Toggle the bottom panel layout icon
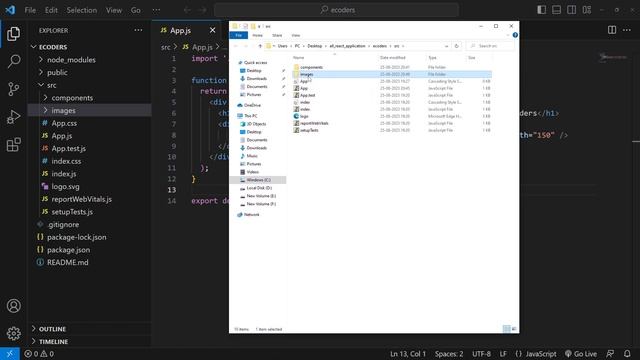 tap(556, 10)
